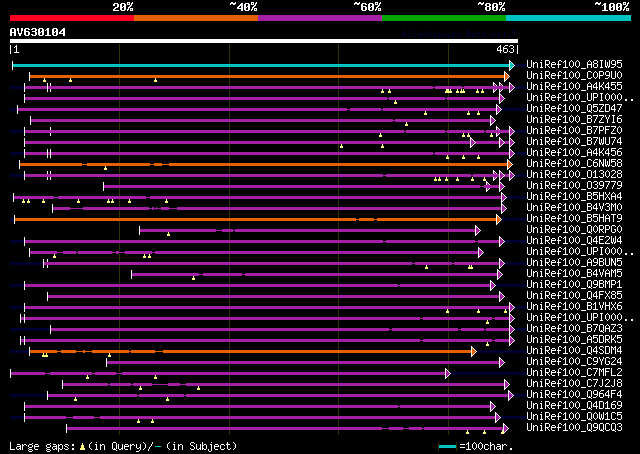The height and width of the screenshot is (454, 640).
Task: Click the white AV630104 query sequence bar
Action: point(264,41)
